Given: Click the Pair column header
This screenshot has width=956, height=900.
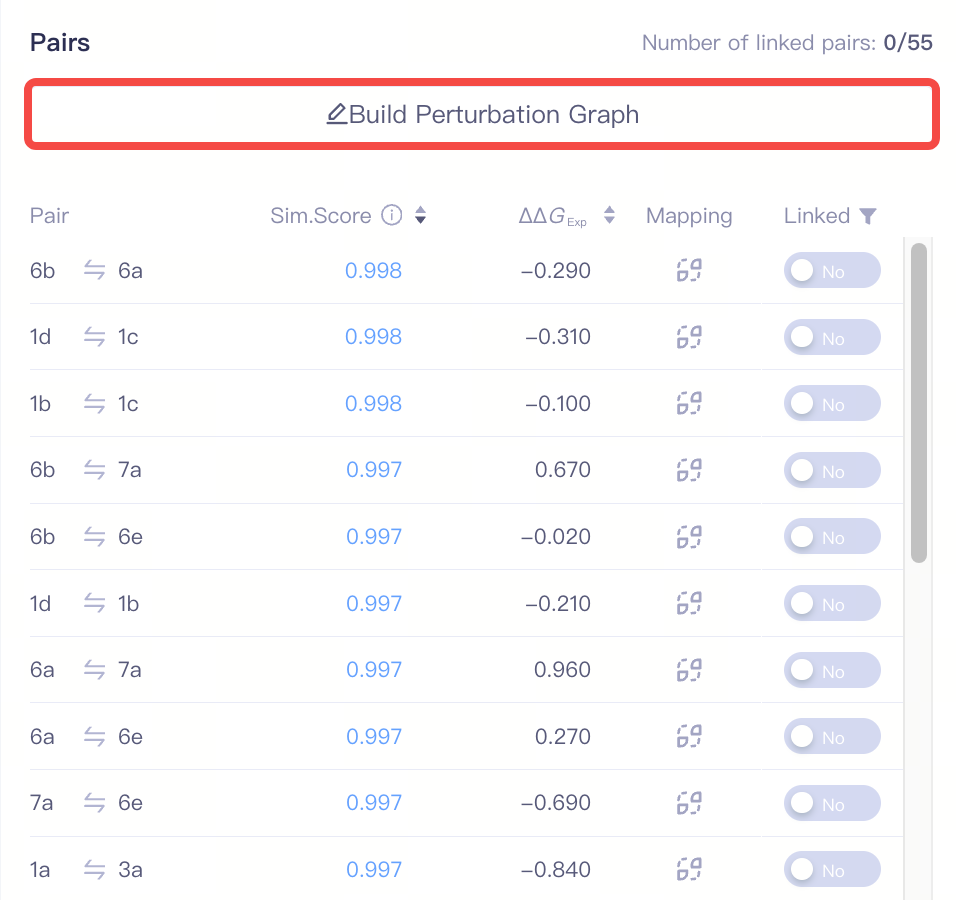Looking at the screenshot, I should pyautogui.click(x=49, y=216).
